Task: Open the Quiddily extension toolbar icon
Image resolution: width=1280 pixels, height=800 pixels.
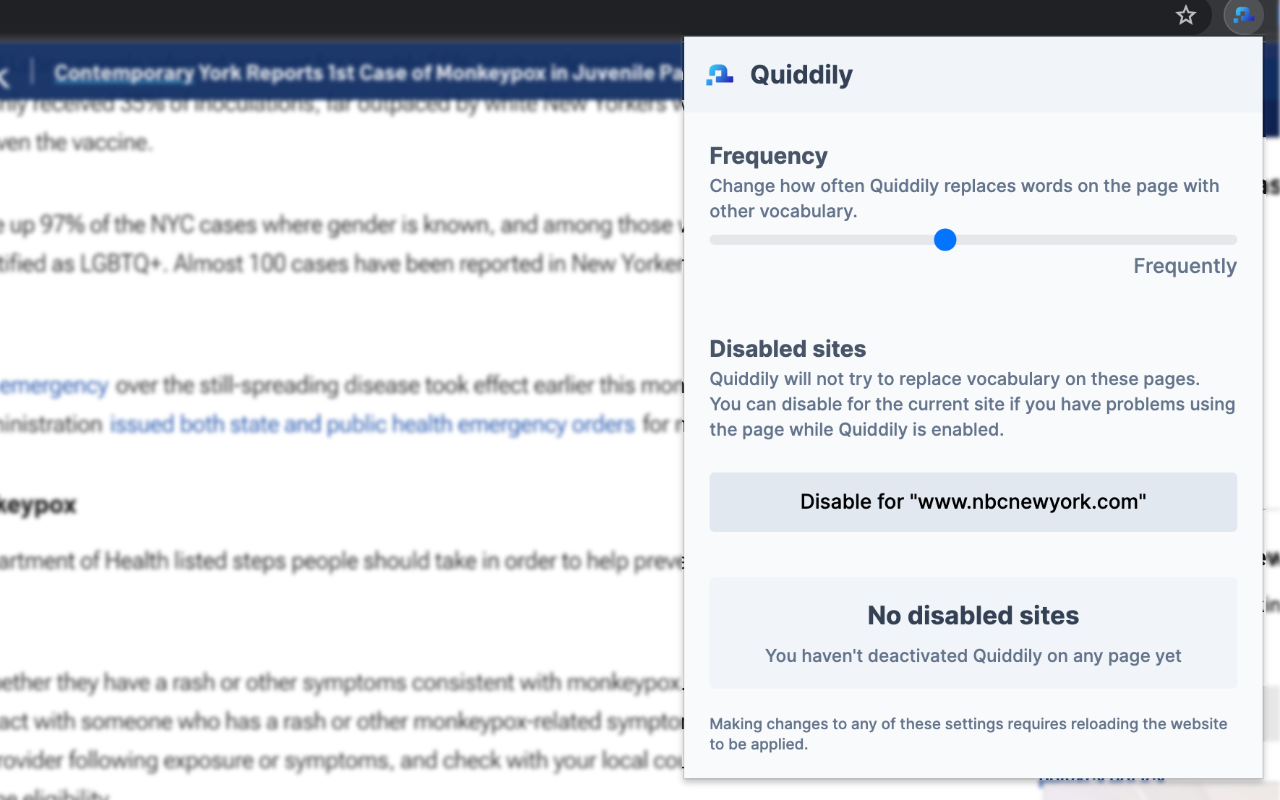Action: 1243,15
